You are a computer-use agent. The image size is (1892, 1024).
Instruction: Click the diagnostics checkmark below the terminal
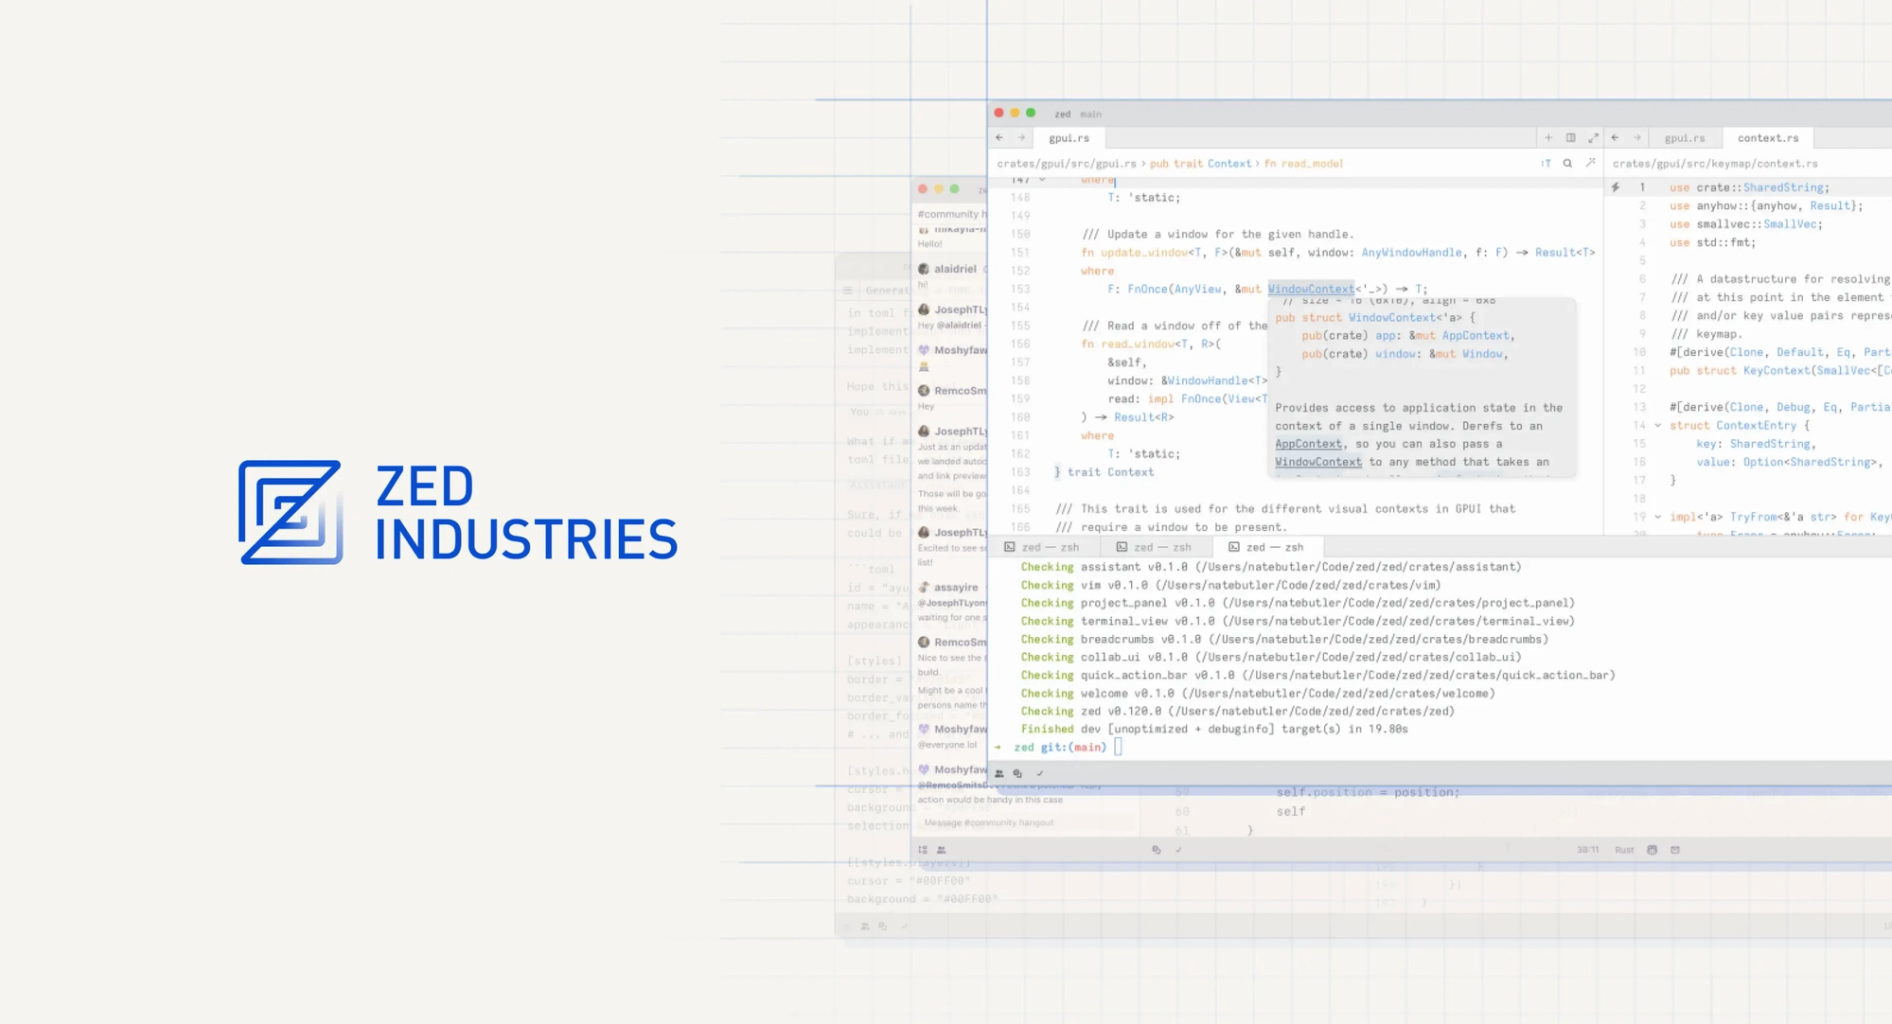[1040, 773]
